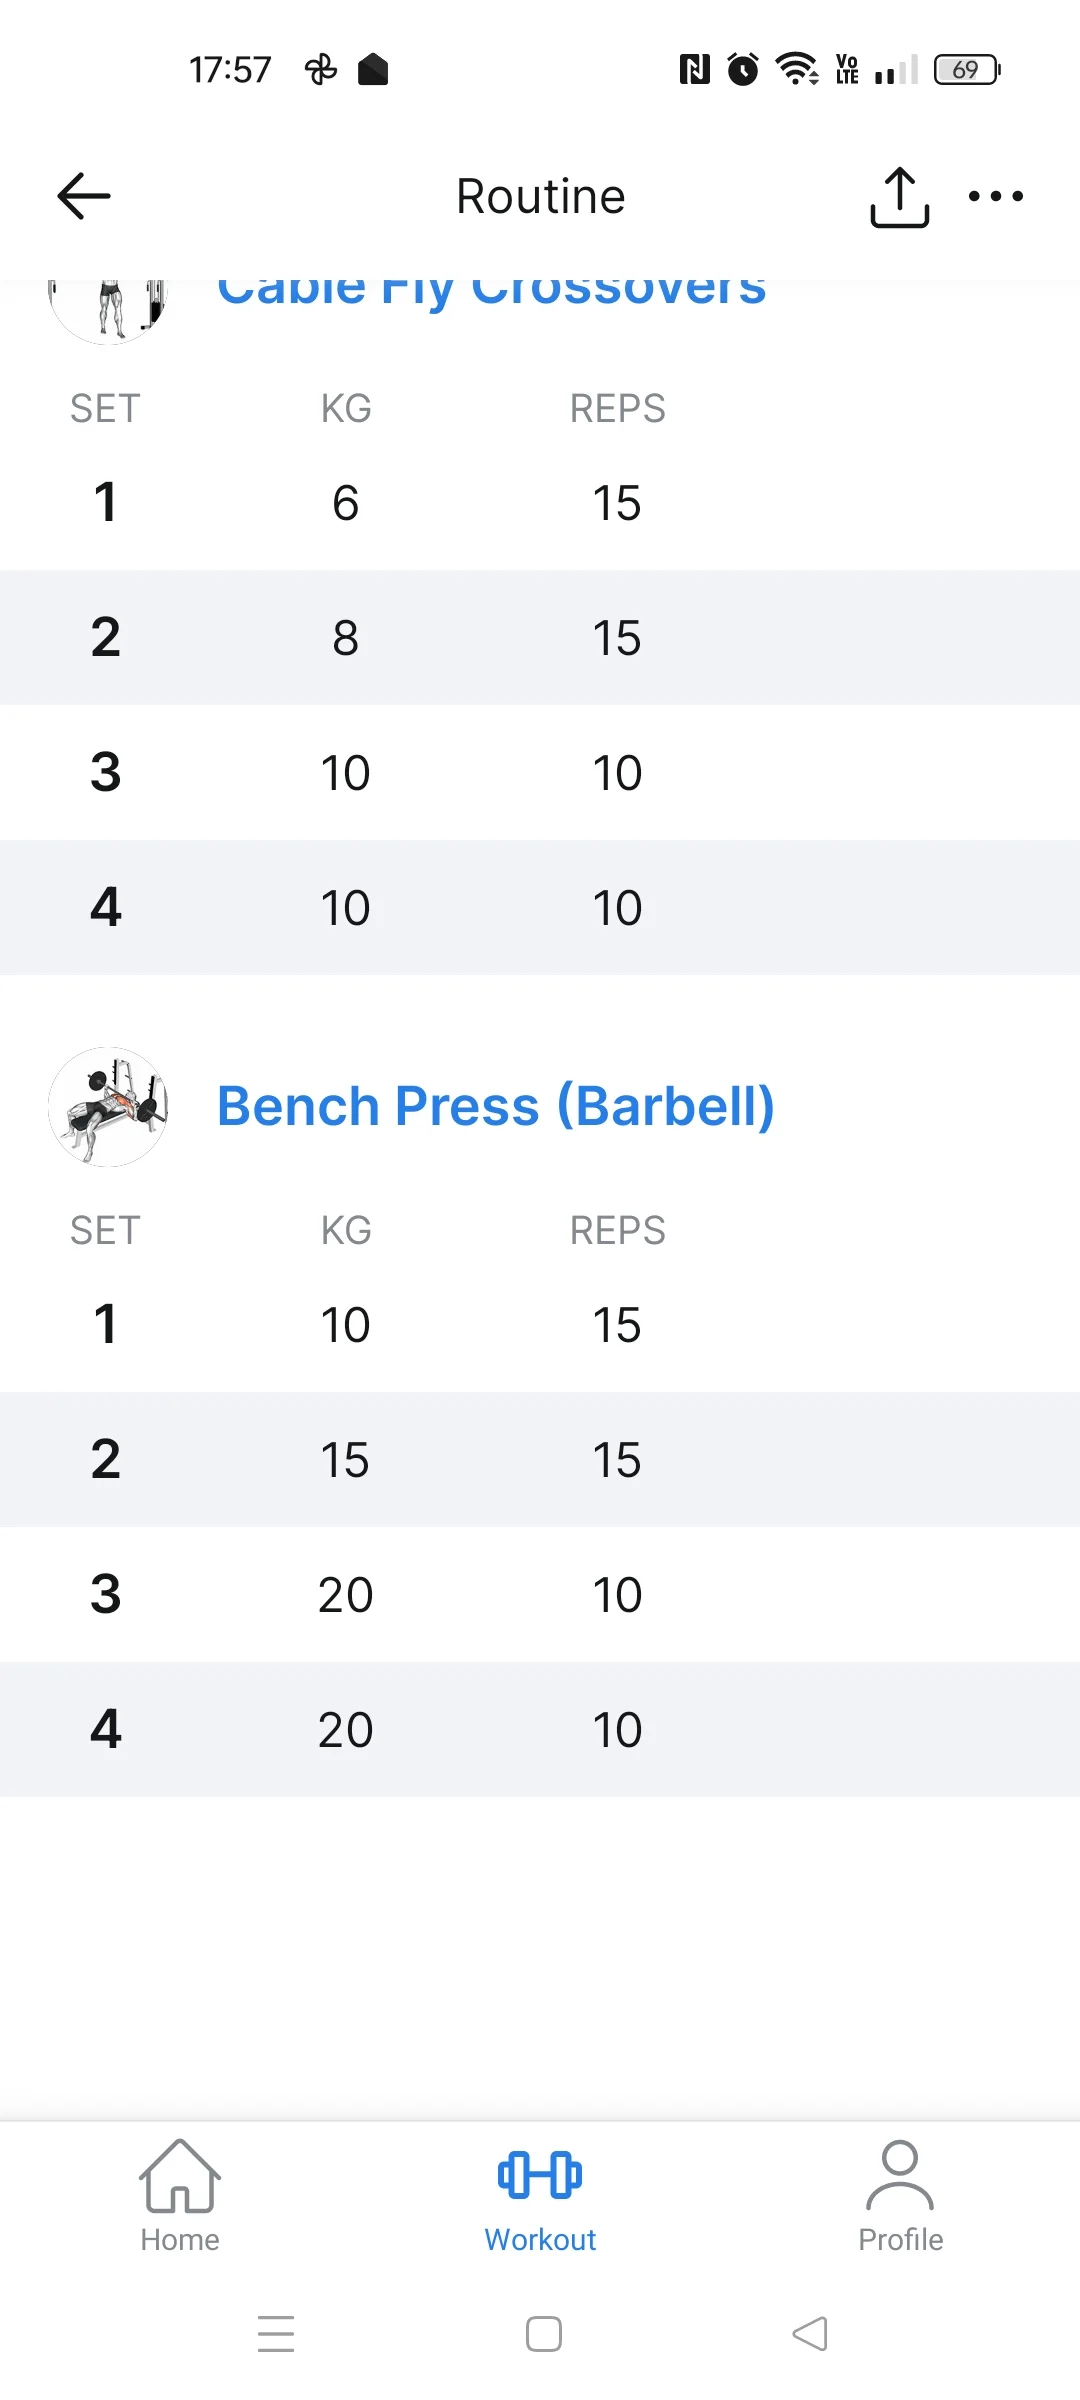Tap Cable Fly set 1 weight of 6

click(x=345, y=503)
